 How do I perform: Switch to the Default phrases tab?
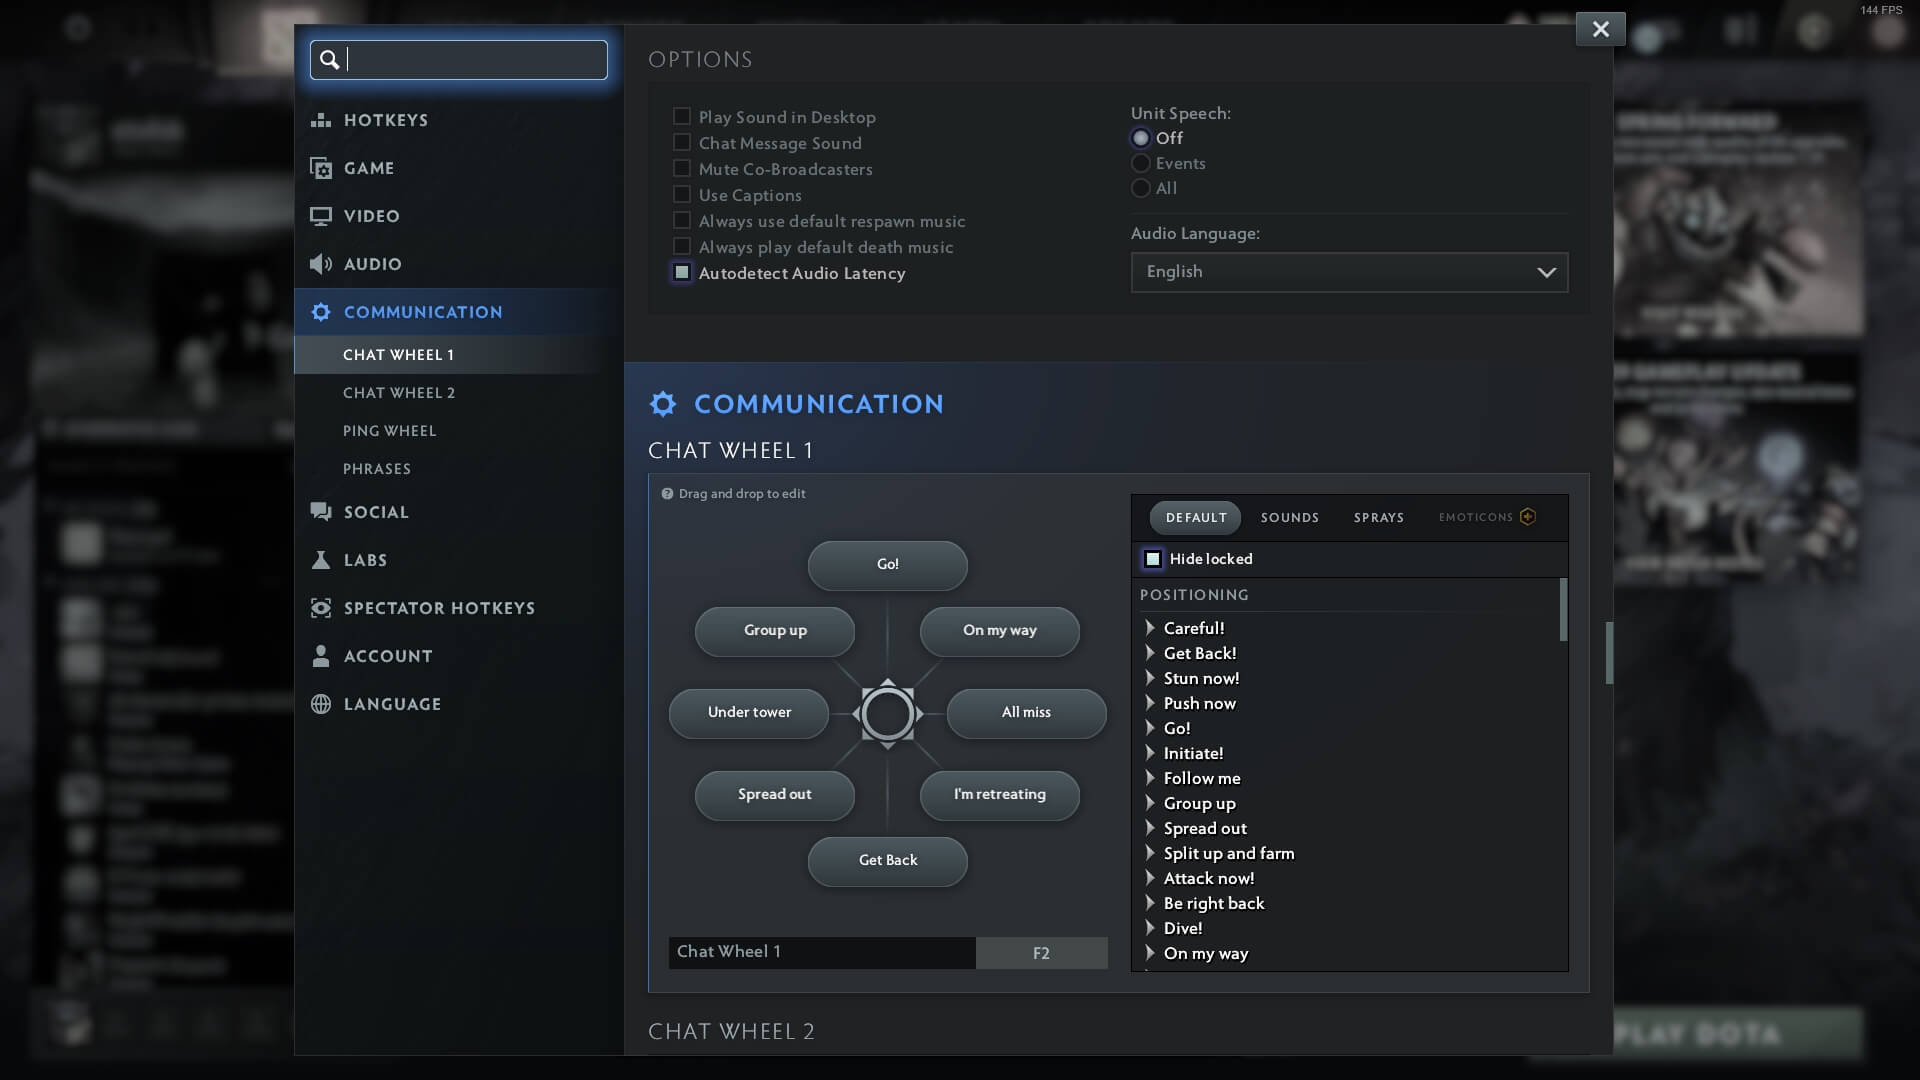(x=1195, y=517)
